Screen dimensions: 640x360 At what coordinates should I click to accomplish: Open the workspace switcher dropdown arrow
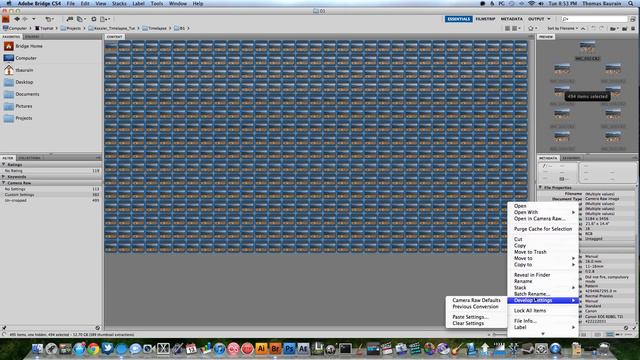coord(549,19)
